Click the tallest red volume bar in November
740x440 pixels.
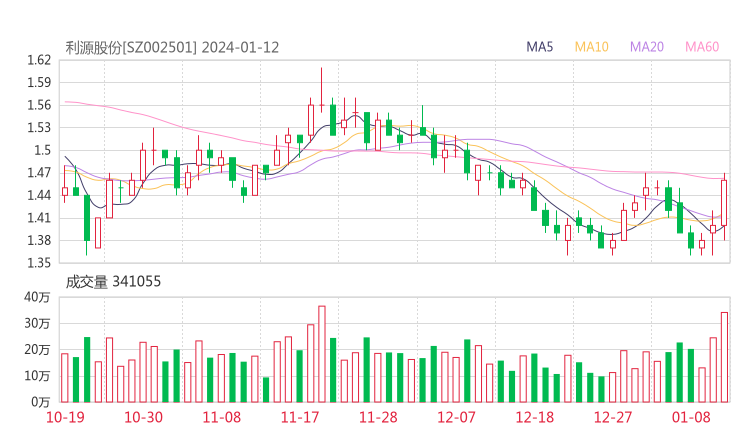coord(322,354)
